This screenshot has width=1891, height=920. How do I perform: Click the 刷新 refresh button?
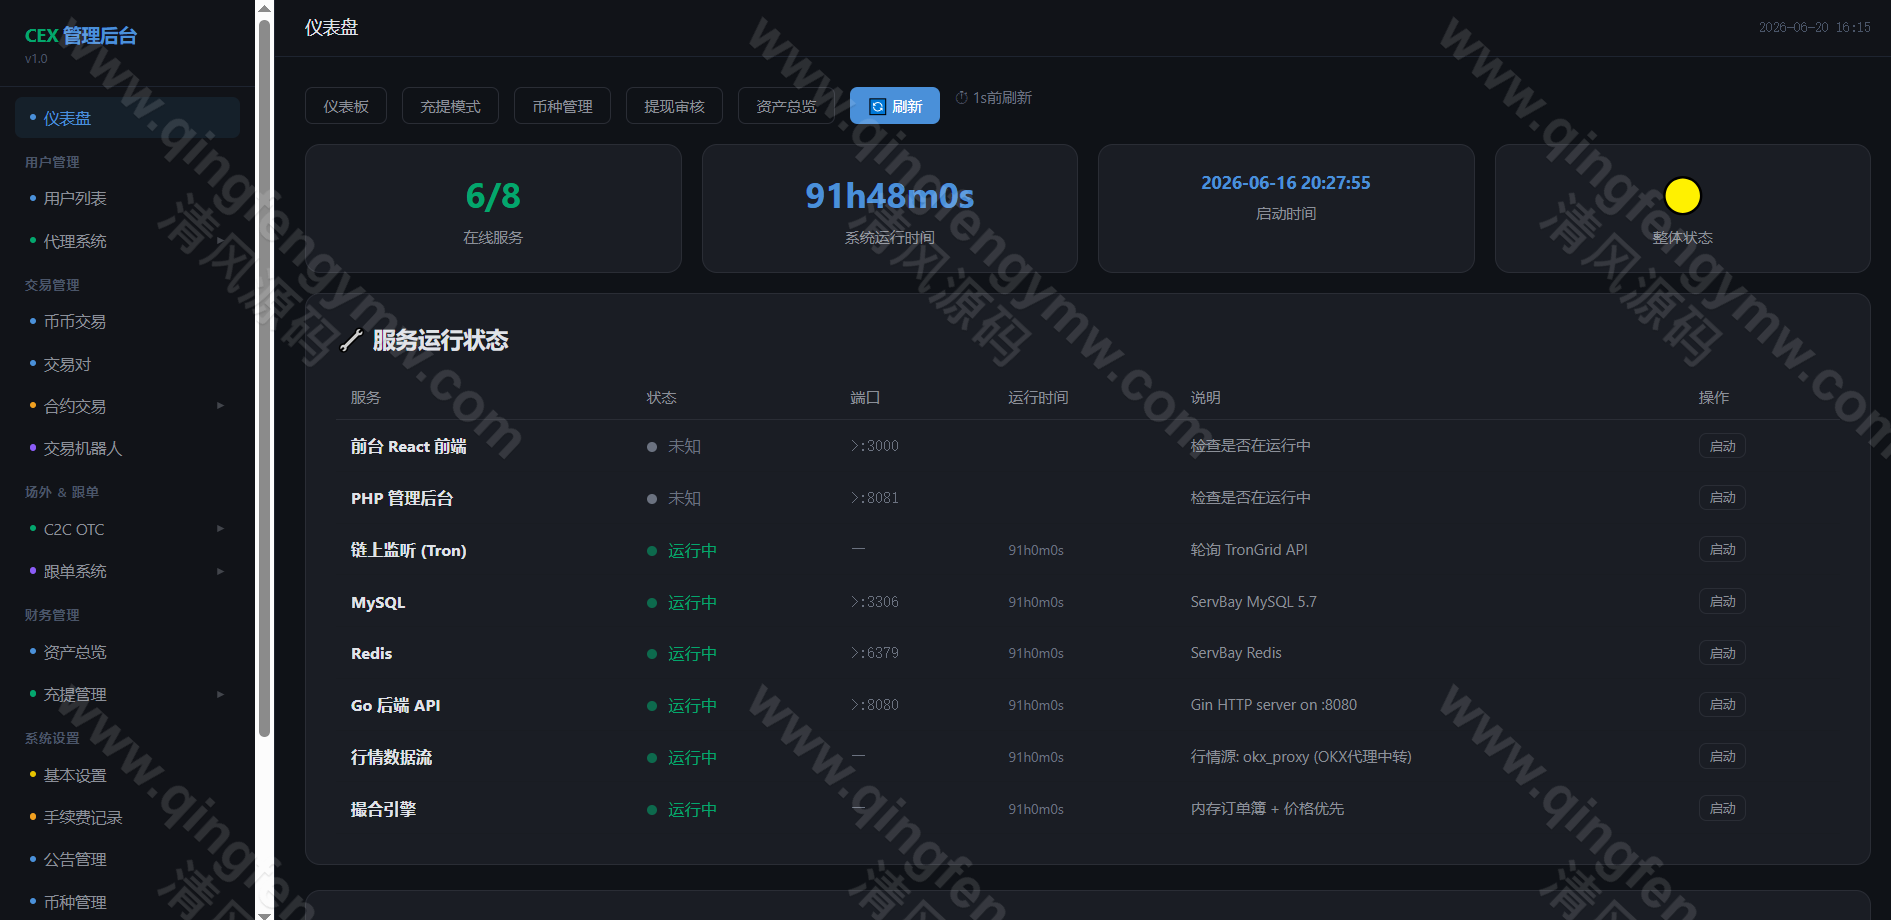click(895, 106)
